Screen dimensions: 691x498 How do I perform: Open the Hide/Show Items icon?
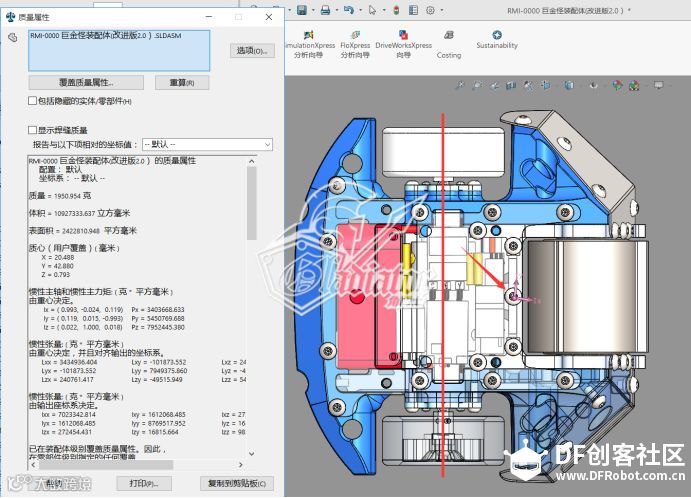point(594,85)
